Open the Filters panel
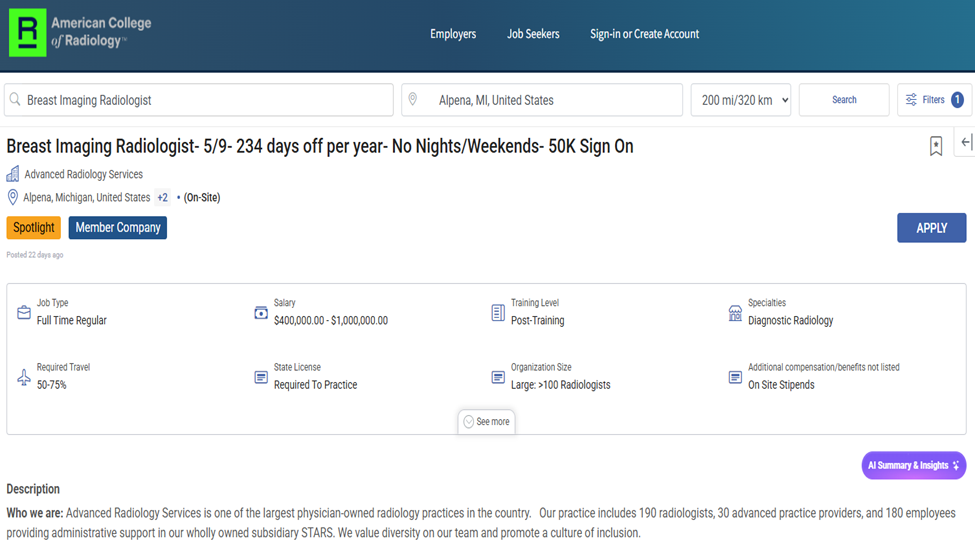Viewport: 975px width, 548px height. click(934, 100)
